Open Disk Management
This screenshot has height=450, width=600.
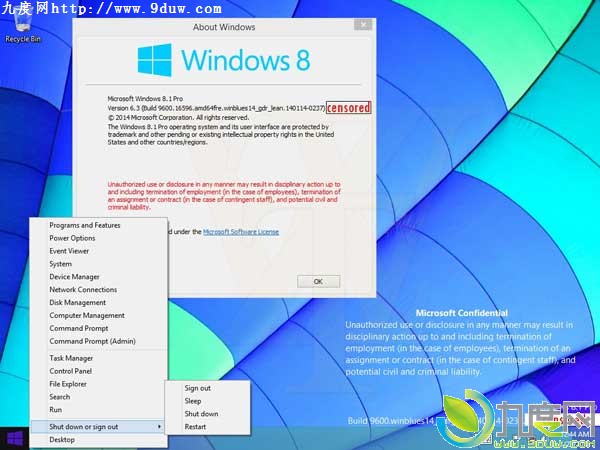click(98, 303)
